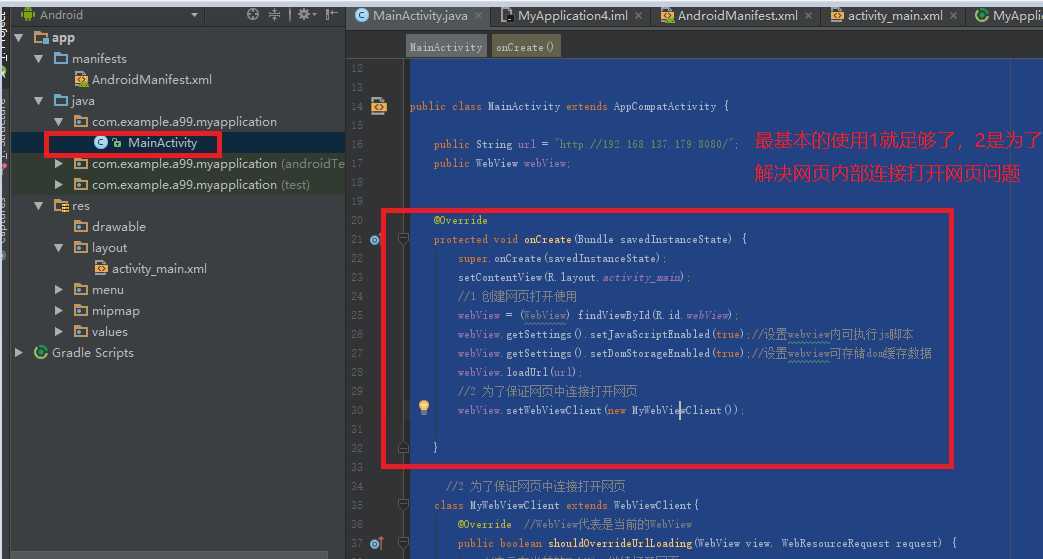The height and width of the screenshot is (559, 1043).
Task: Click the Gradle Scripts icon in project tree
Action: [x=41, y=353]
